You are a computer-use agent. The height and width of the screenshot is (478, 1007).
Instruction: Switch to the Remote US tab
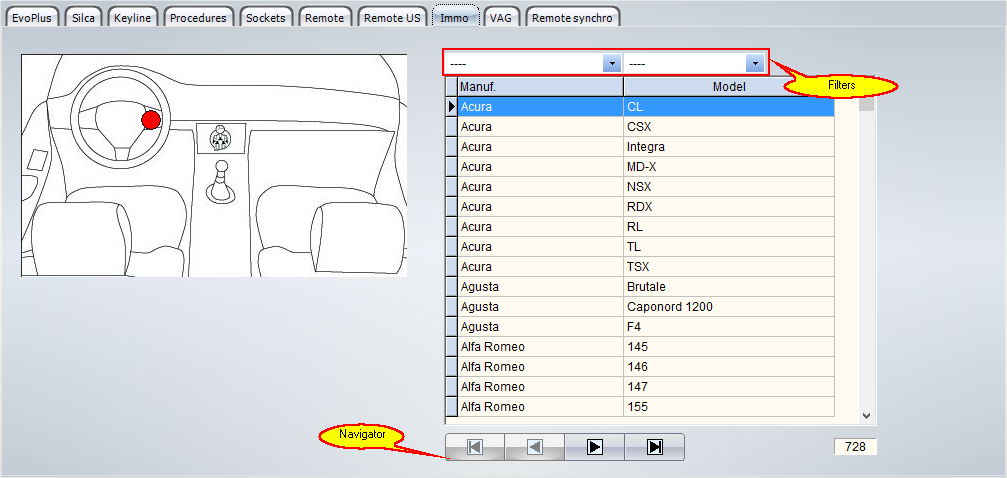point(392,17)
